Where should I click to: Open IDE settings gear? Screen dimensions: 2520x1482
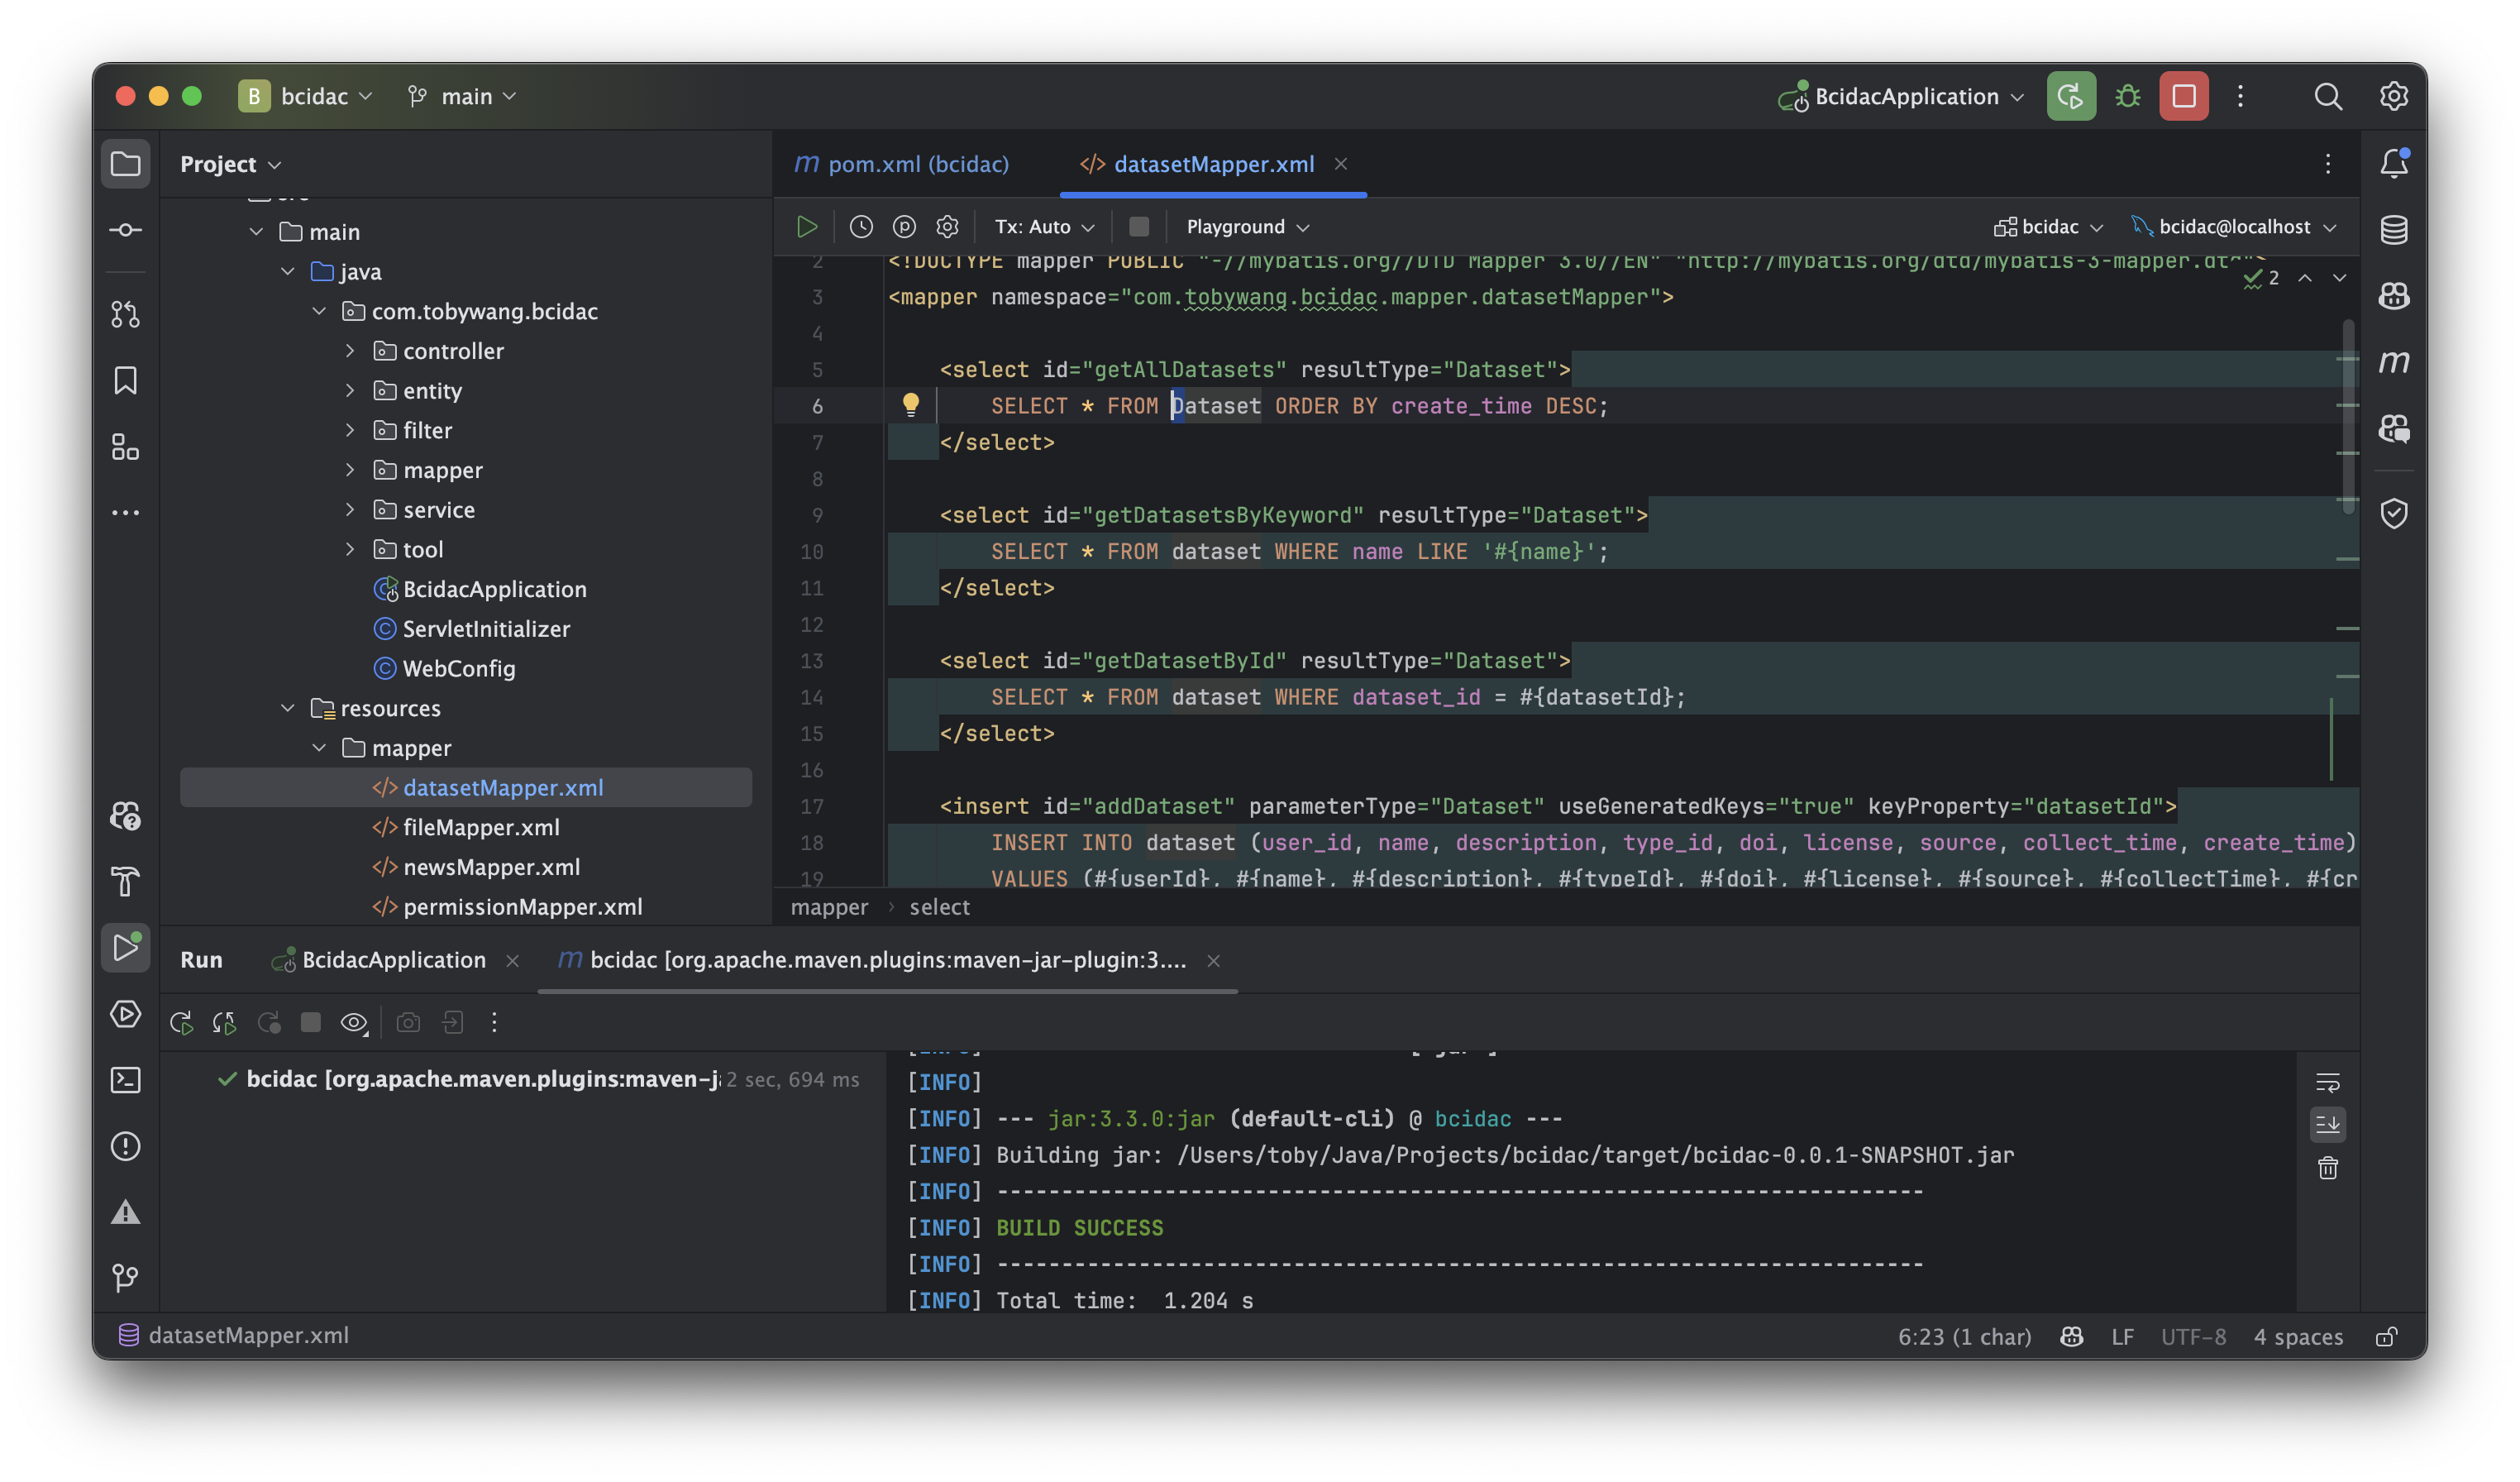point(2394,96)
